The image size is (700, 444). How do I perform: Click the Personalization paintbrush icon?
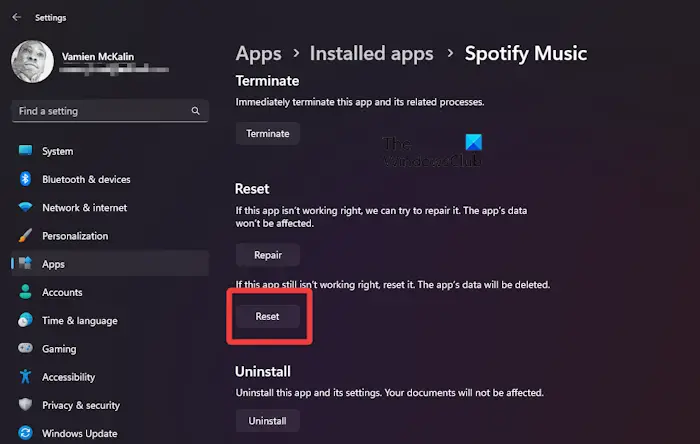pos(25,235)
